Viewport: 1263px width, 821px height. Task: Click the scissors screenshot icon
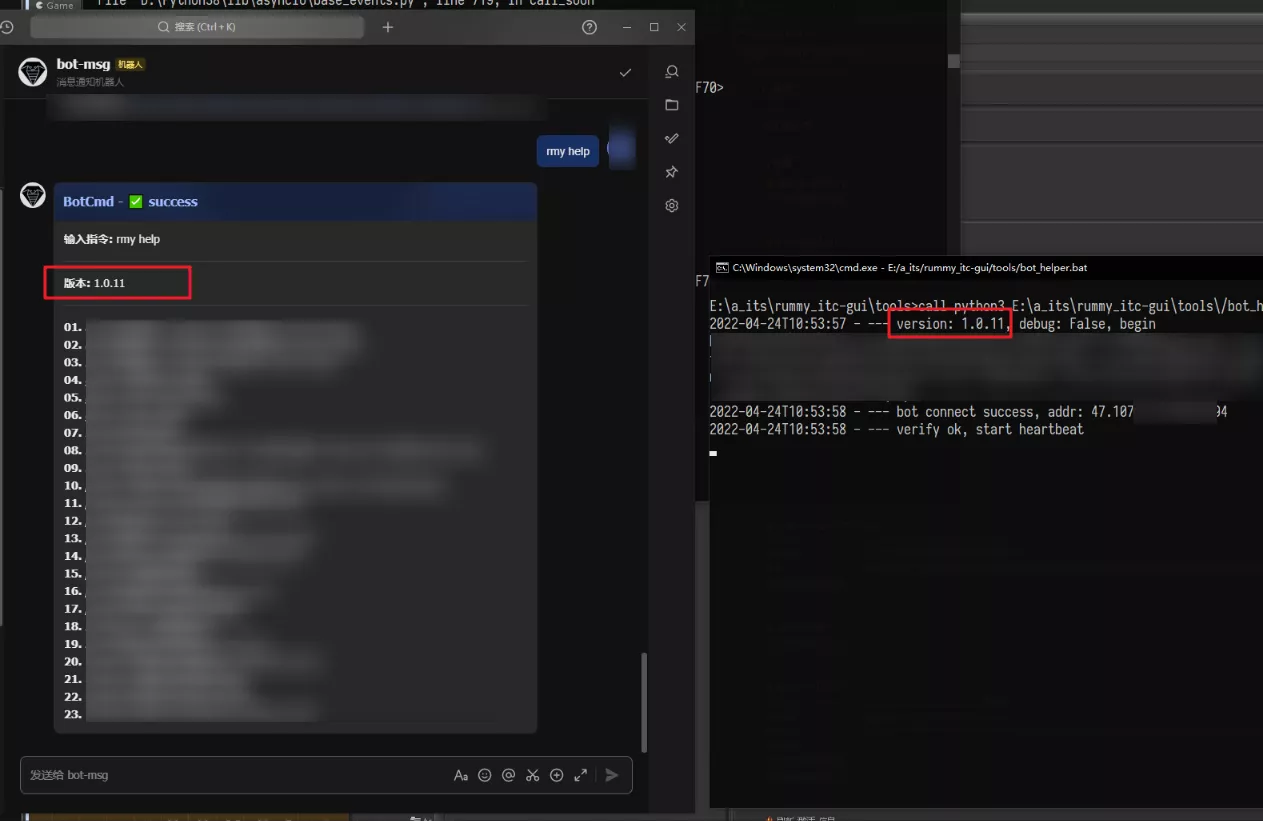click(533, 775)
